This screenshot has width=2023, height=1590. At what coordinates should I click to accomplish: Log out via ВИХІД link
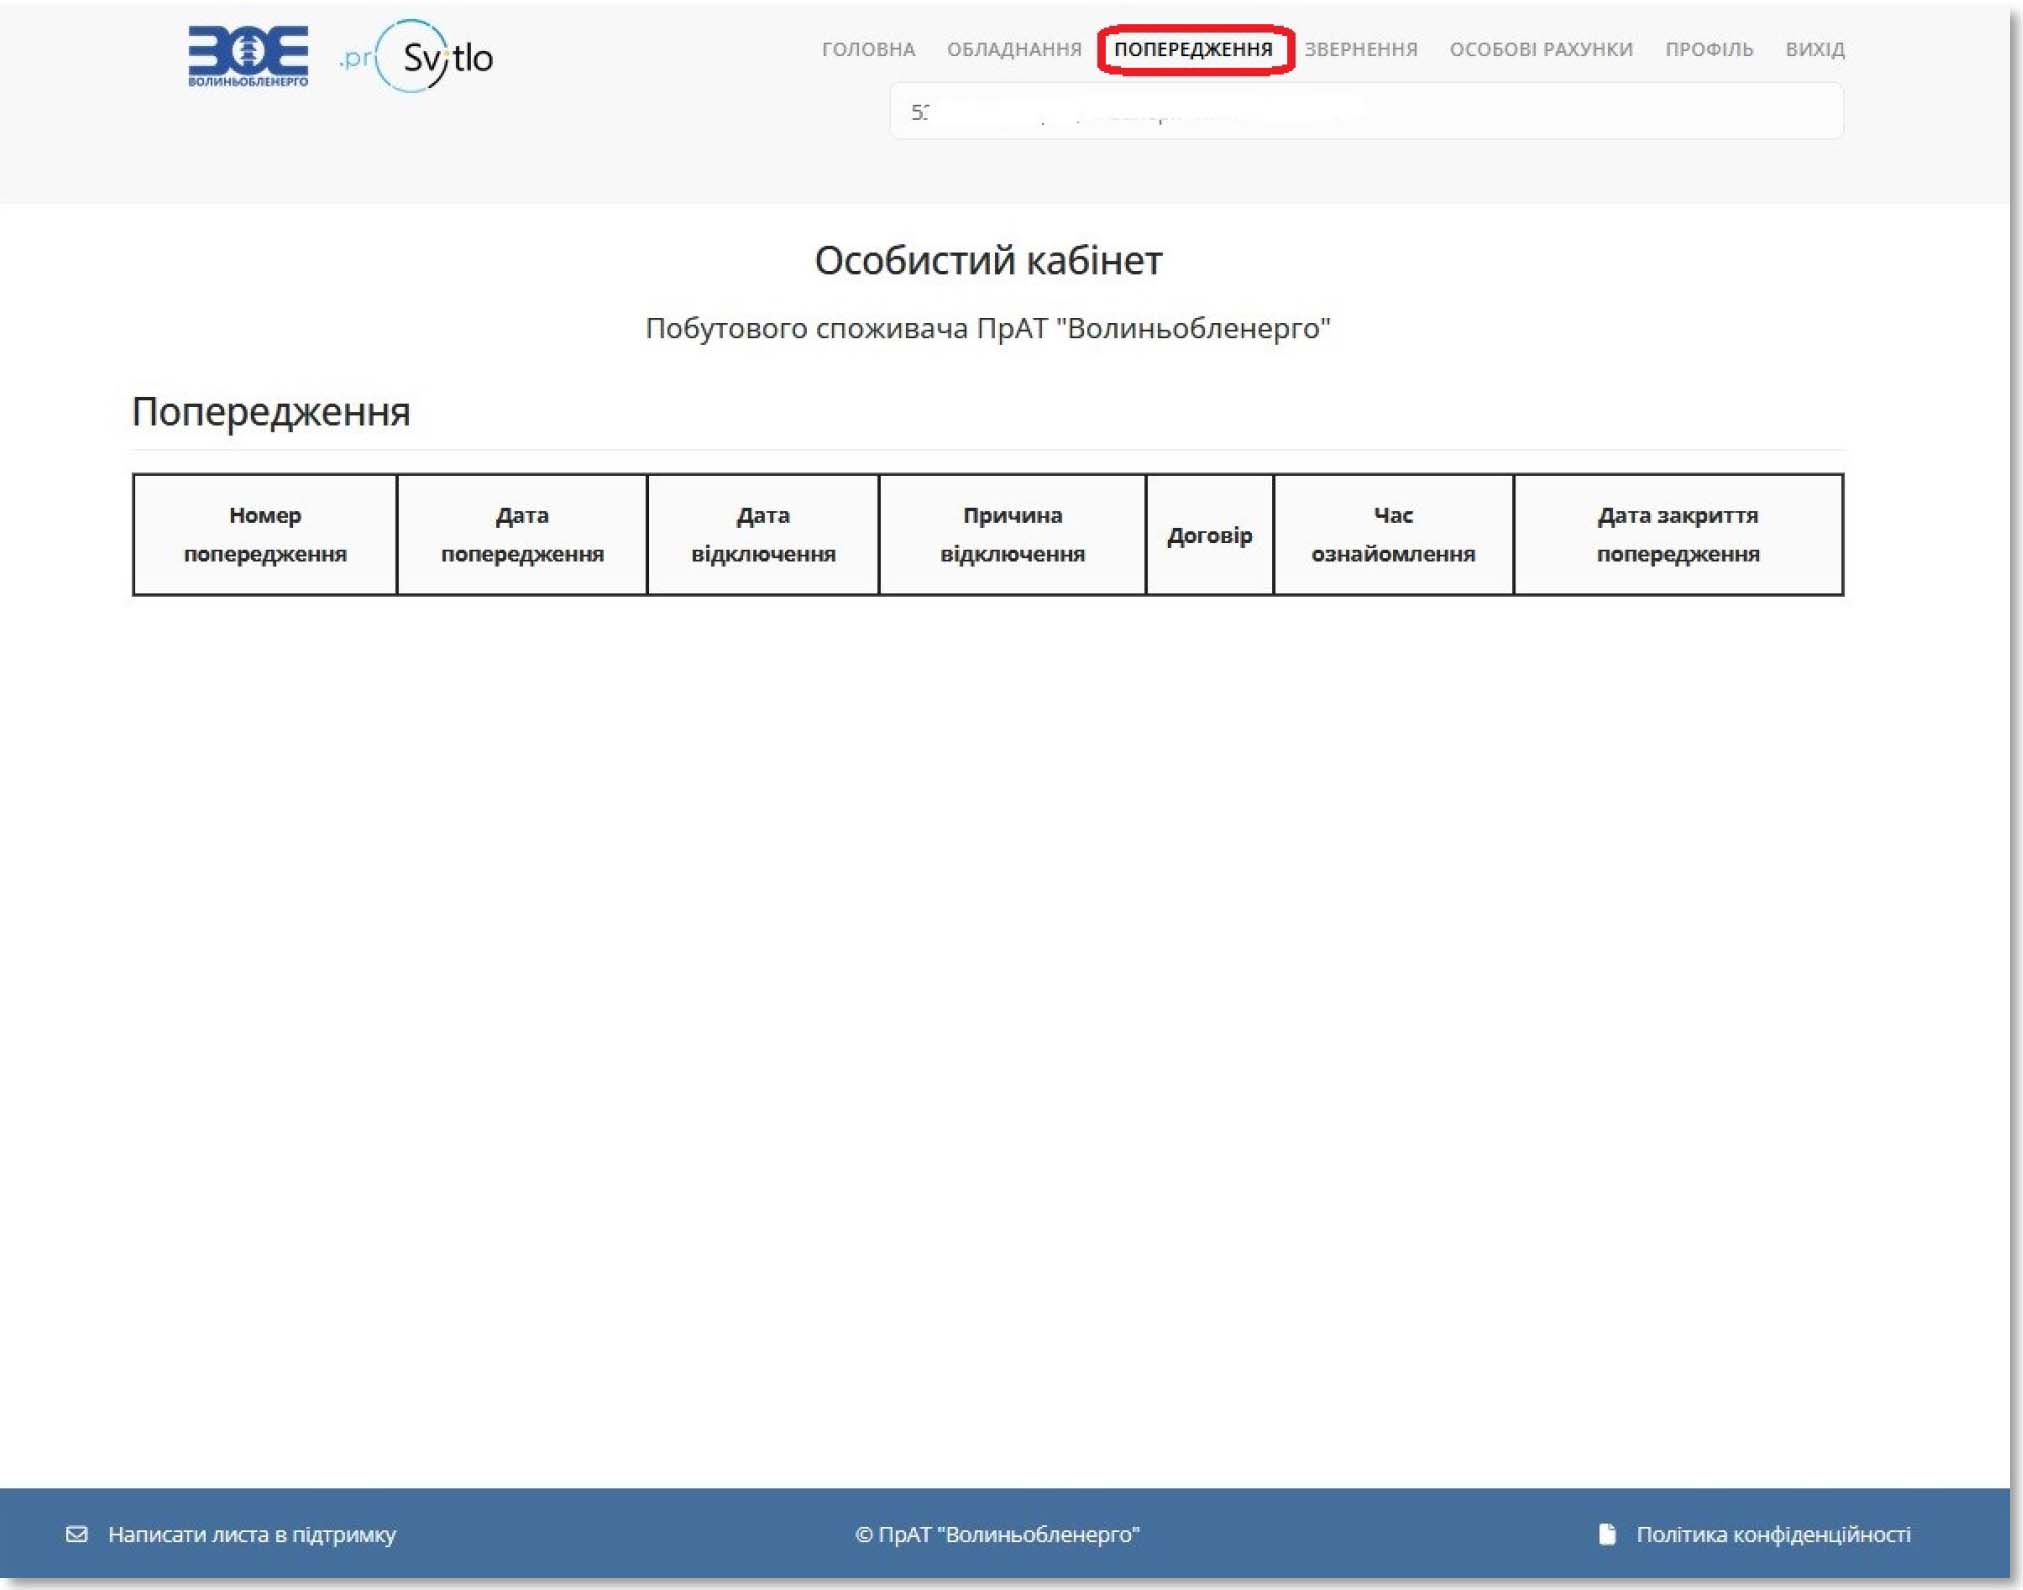tap(1815, 49)
